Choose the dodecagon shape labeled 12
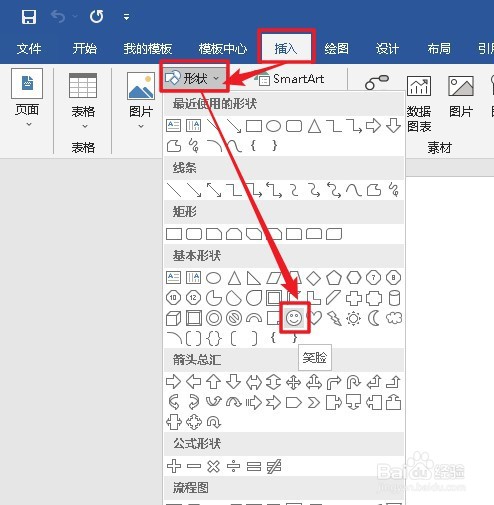This screenshot has height=505, width=494. coord(193,298)
